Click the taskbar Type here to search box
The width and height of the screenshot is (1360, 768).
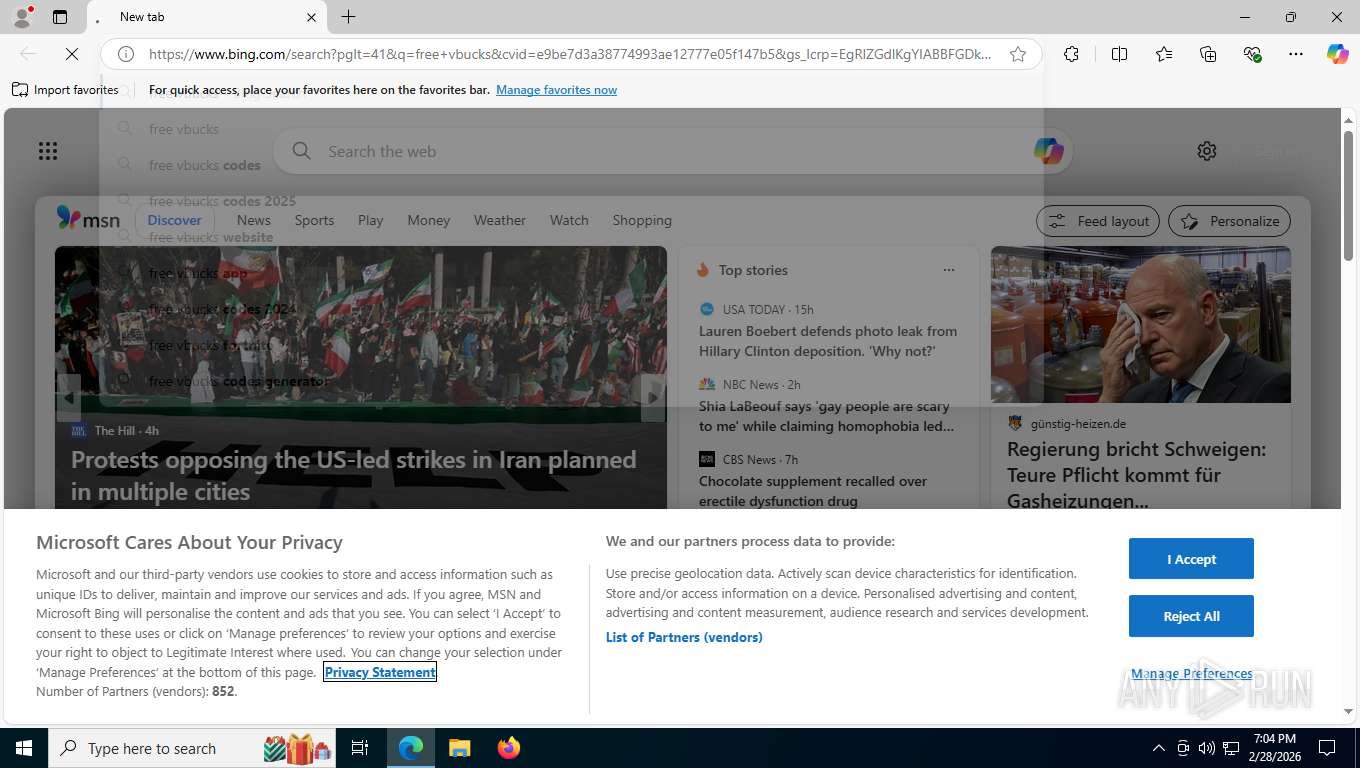(x=194, y=748)
